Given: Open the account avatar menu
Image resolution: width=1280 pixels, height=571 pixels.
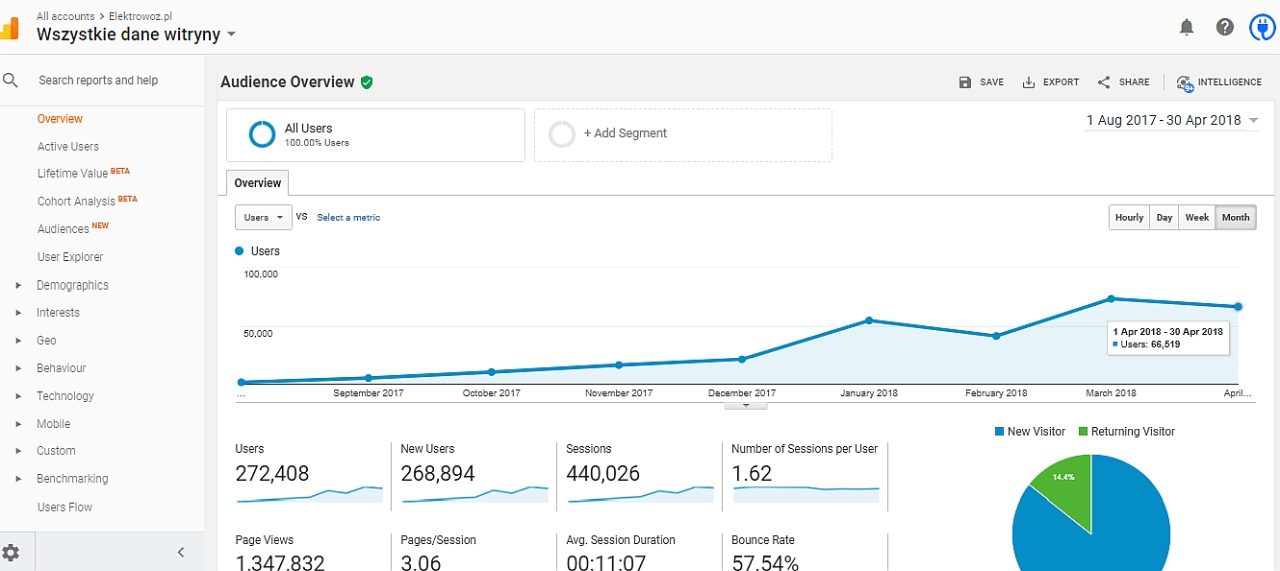Looking at the screenshot, I should (1263, 27).
